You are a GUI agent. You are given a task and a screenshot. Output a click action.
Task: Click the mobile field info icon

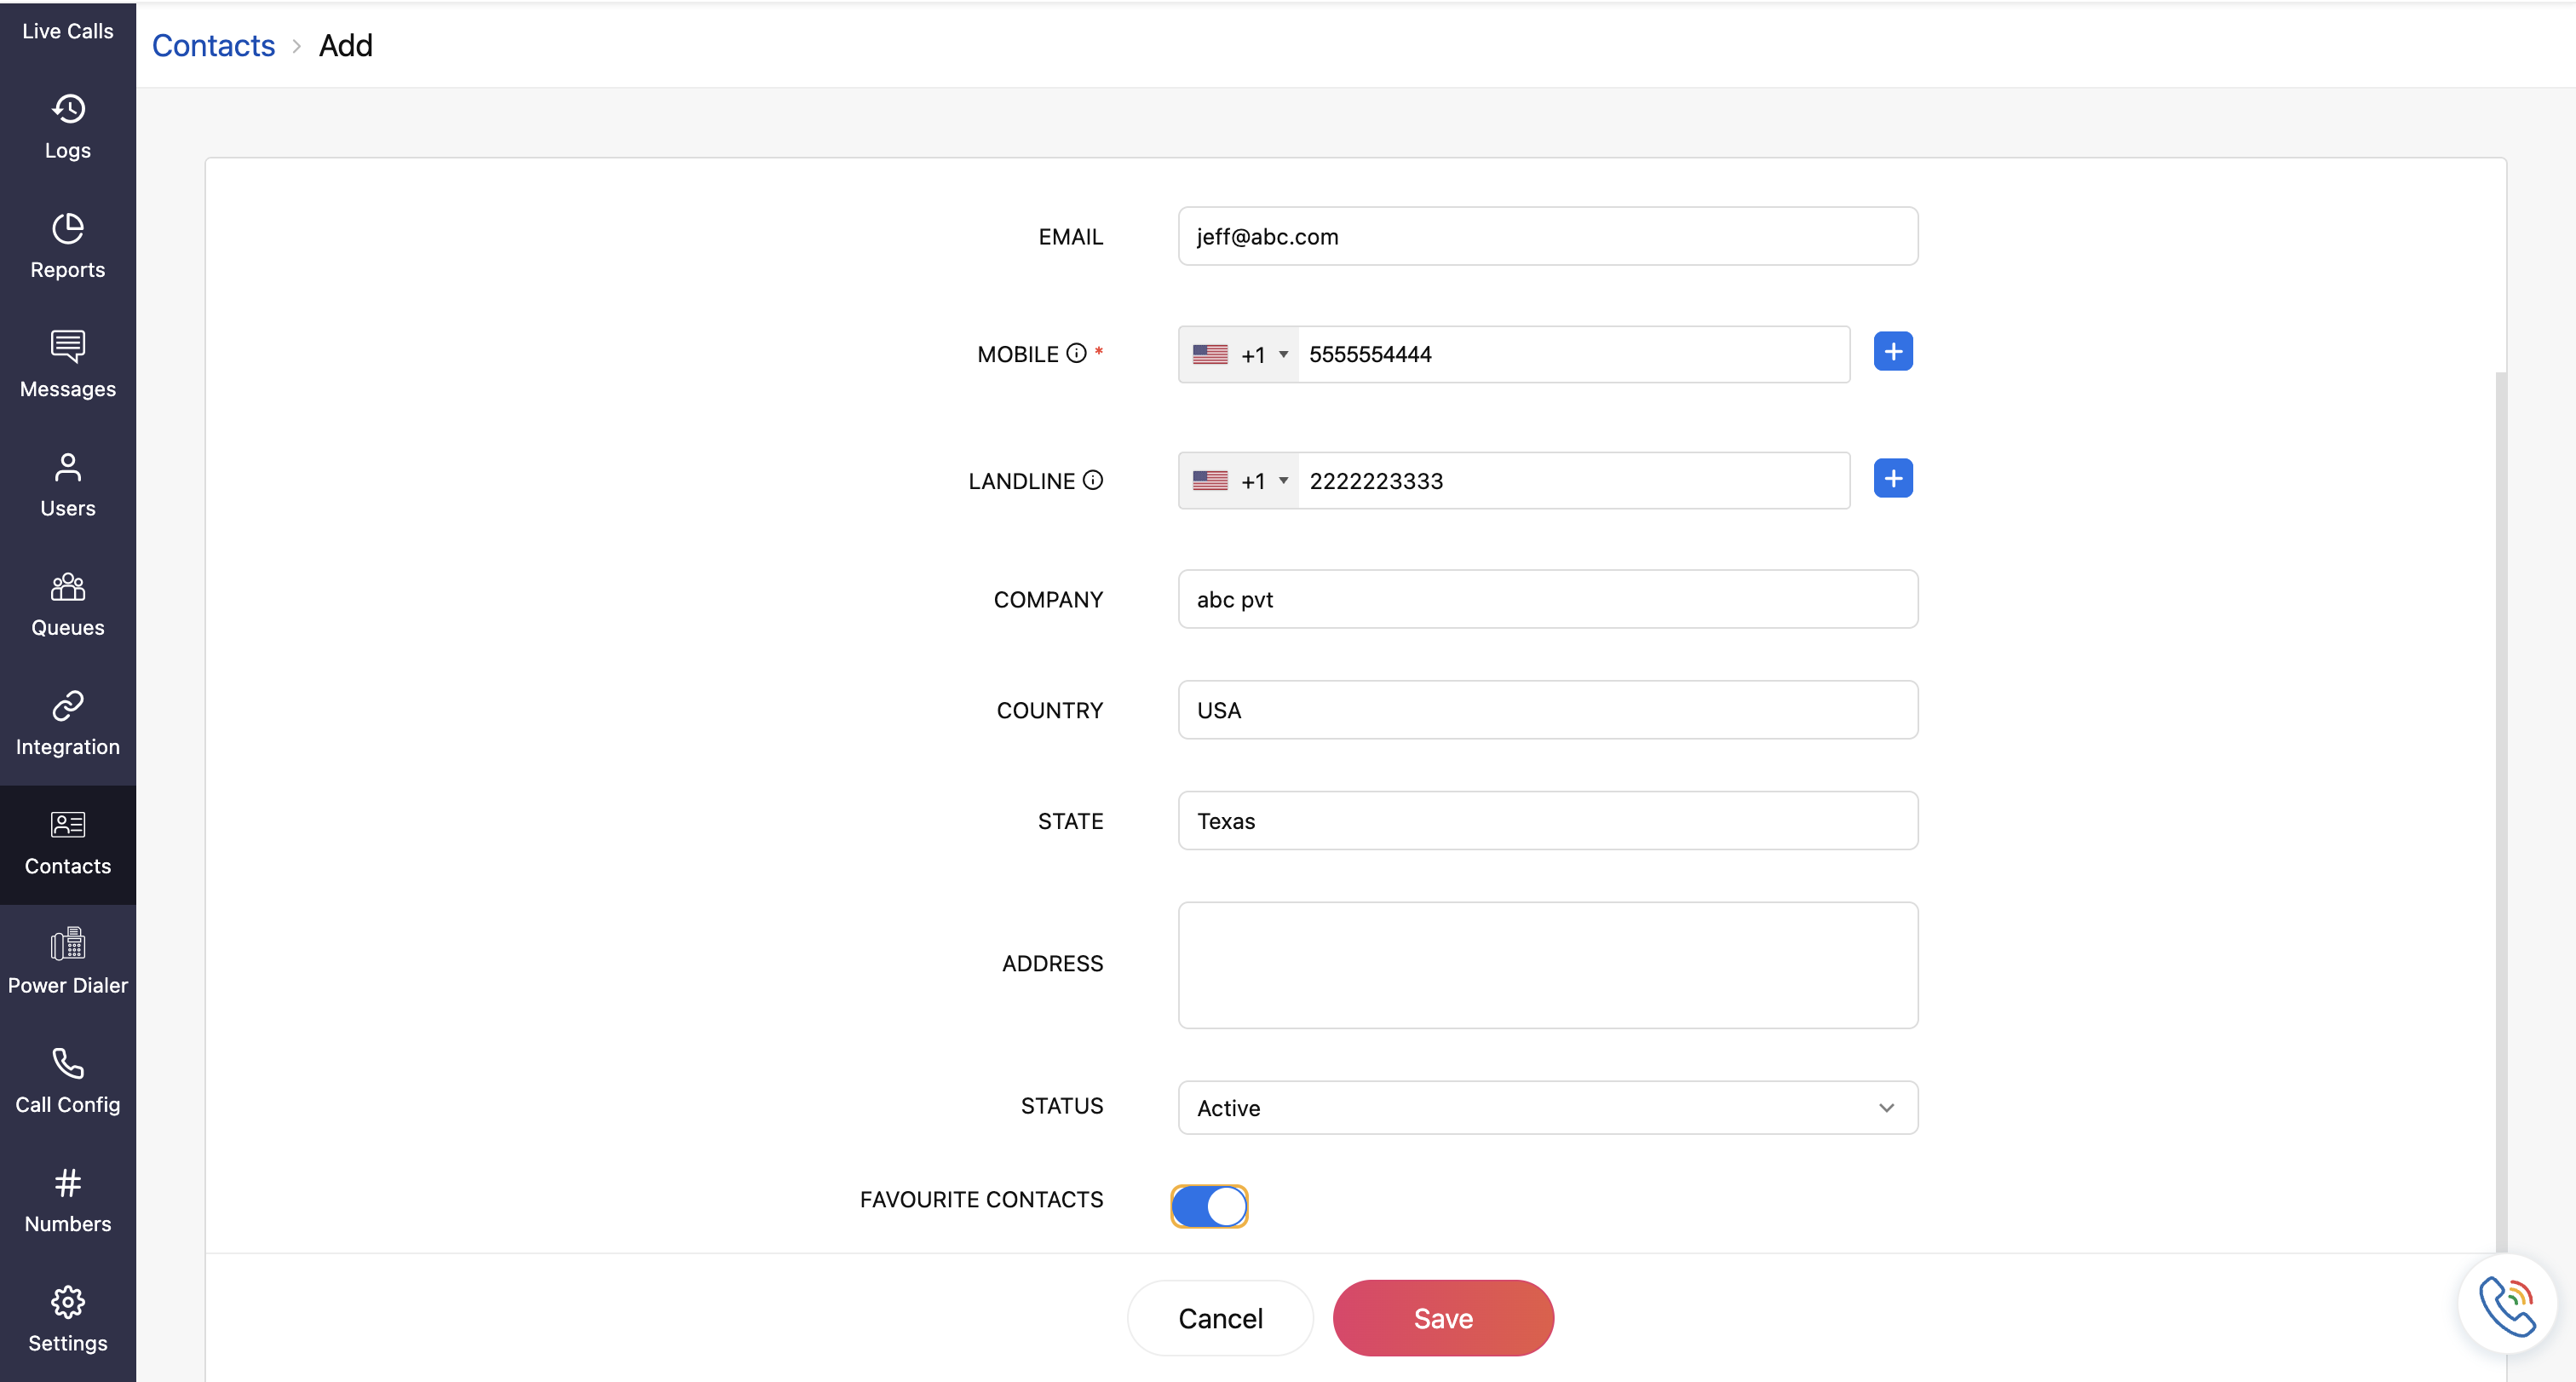pyautogui.click(x=1076, y=353)
